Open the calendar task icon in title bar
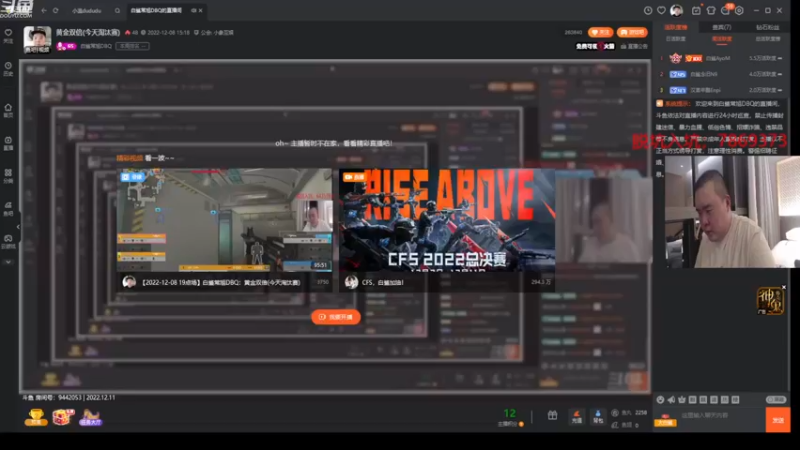This screenshot has width=800, height=450. 696,10
